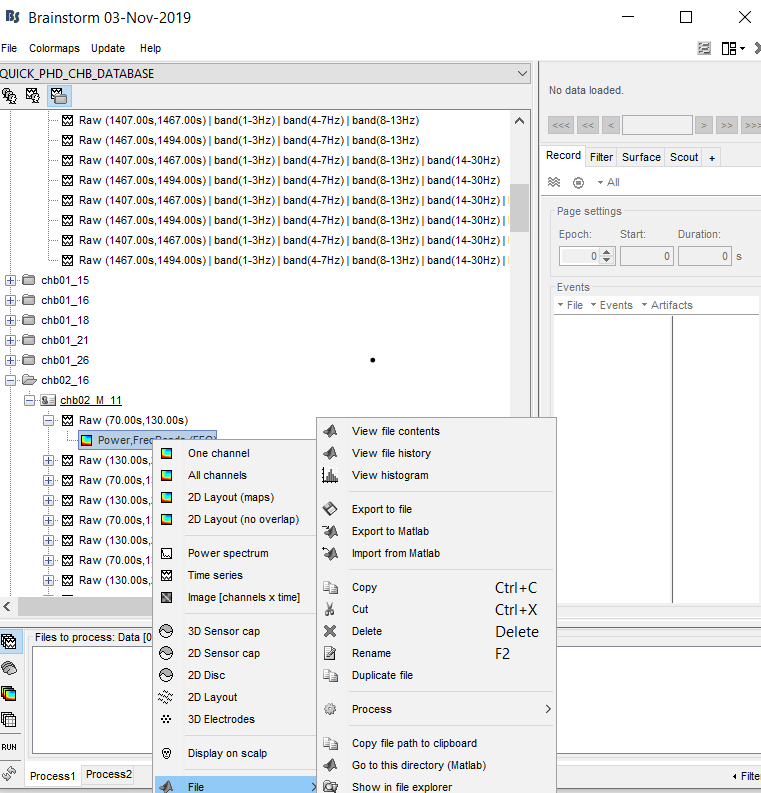
Task: Open the window layout options icon
Action: tap(732, 48)
